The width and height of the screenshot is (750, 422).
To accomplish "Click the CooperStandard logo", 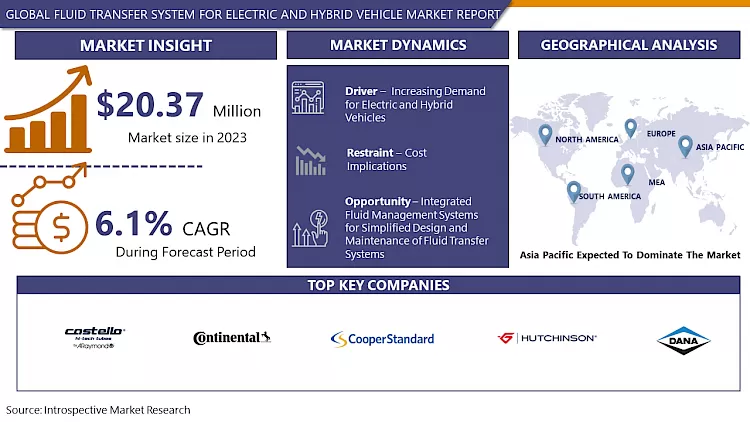I will [x=382, y=339].
